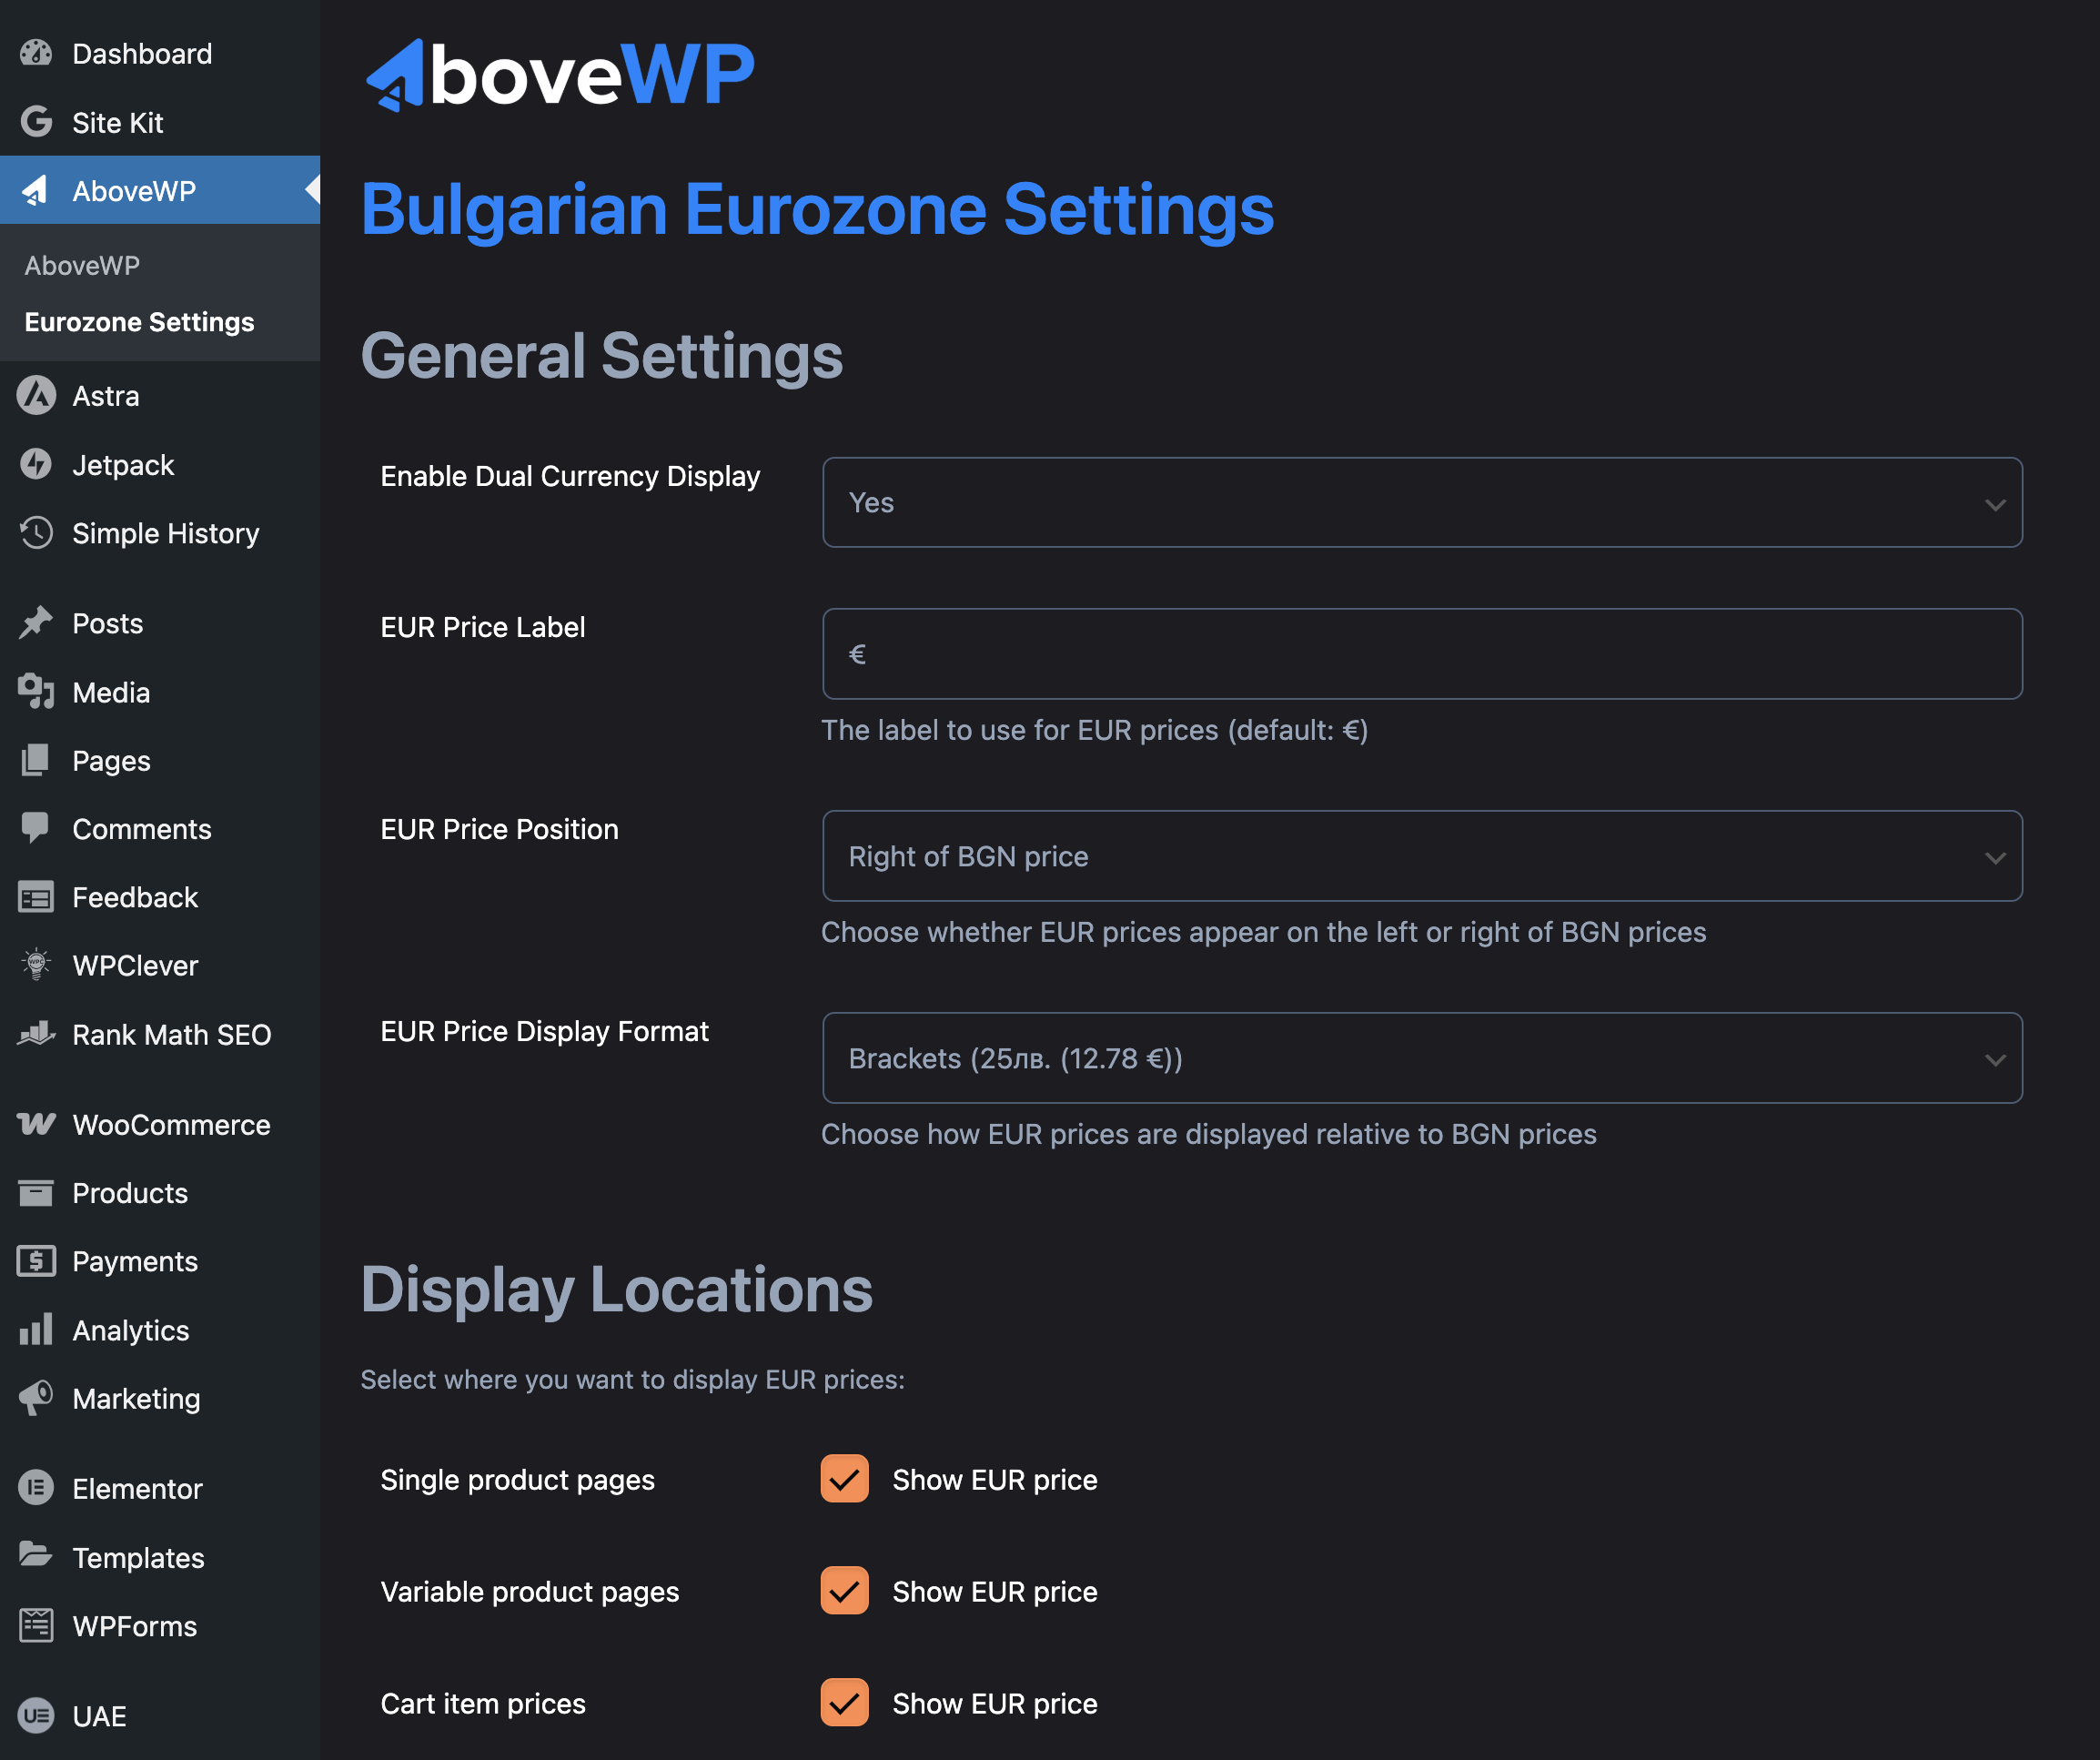Click the WPClever lightbulb icon
Screen dimensions: 2100x1760
pos(36,965)
